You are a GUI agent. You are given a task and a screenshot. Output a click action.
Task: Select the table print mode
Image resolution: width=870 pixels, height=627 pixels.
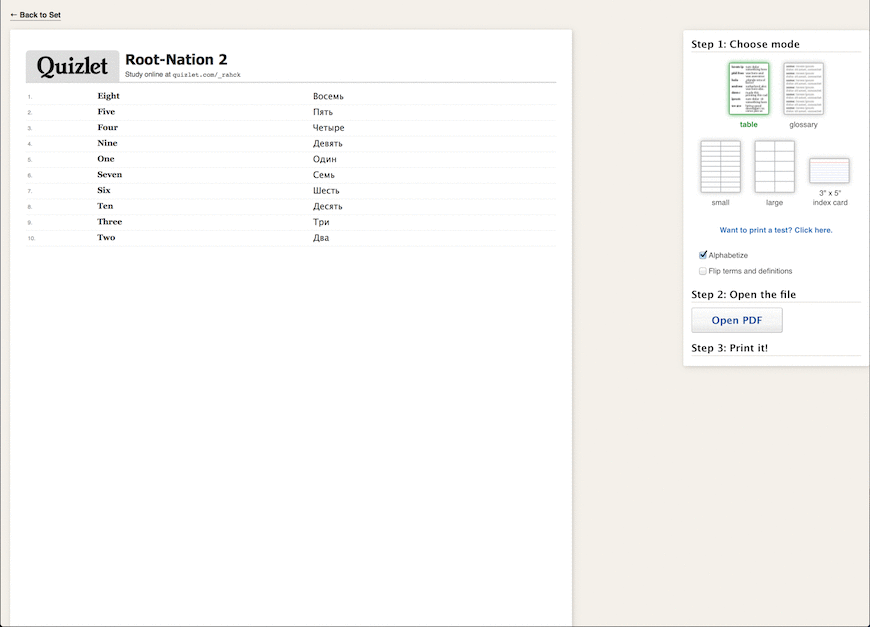click(x=748, y=88)
